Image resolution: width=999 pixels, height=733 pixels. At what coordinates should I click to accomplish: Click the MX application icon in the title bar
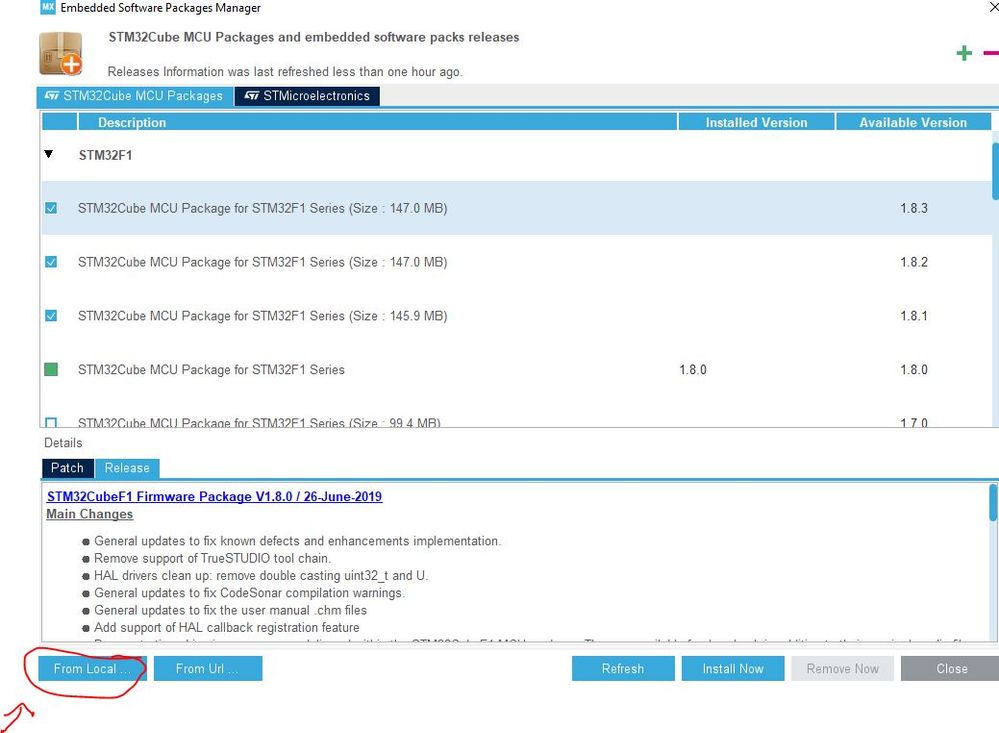point(48,8)
